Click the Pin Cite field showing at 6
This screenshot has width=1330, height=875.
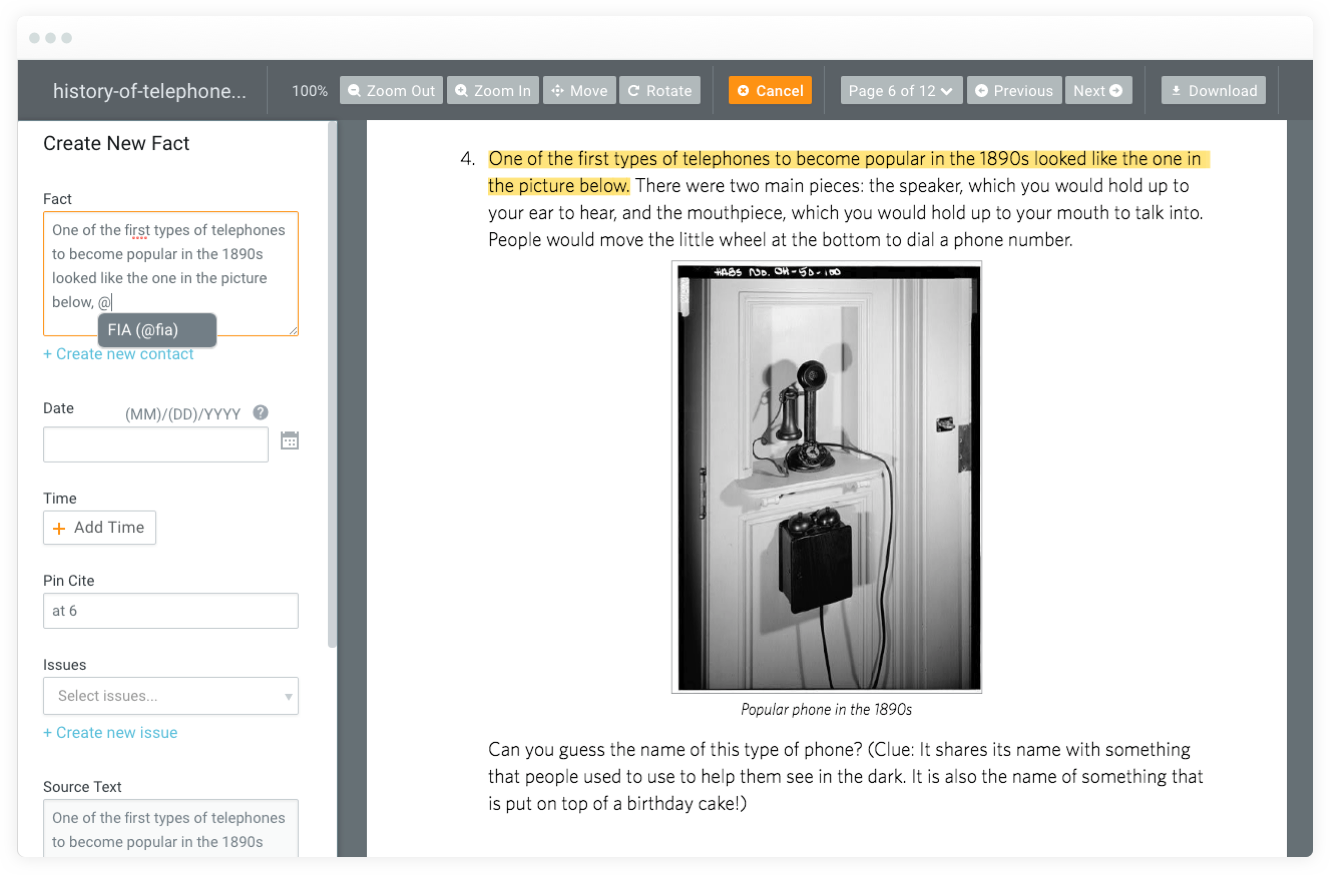pos(170,610)
